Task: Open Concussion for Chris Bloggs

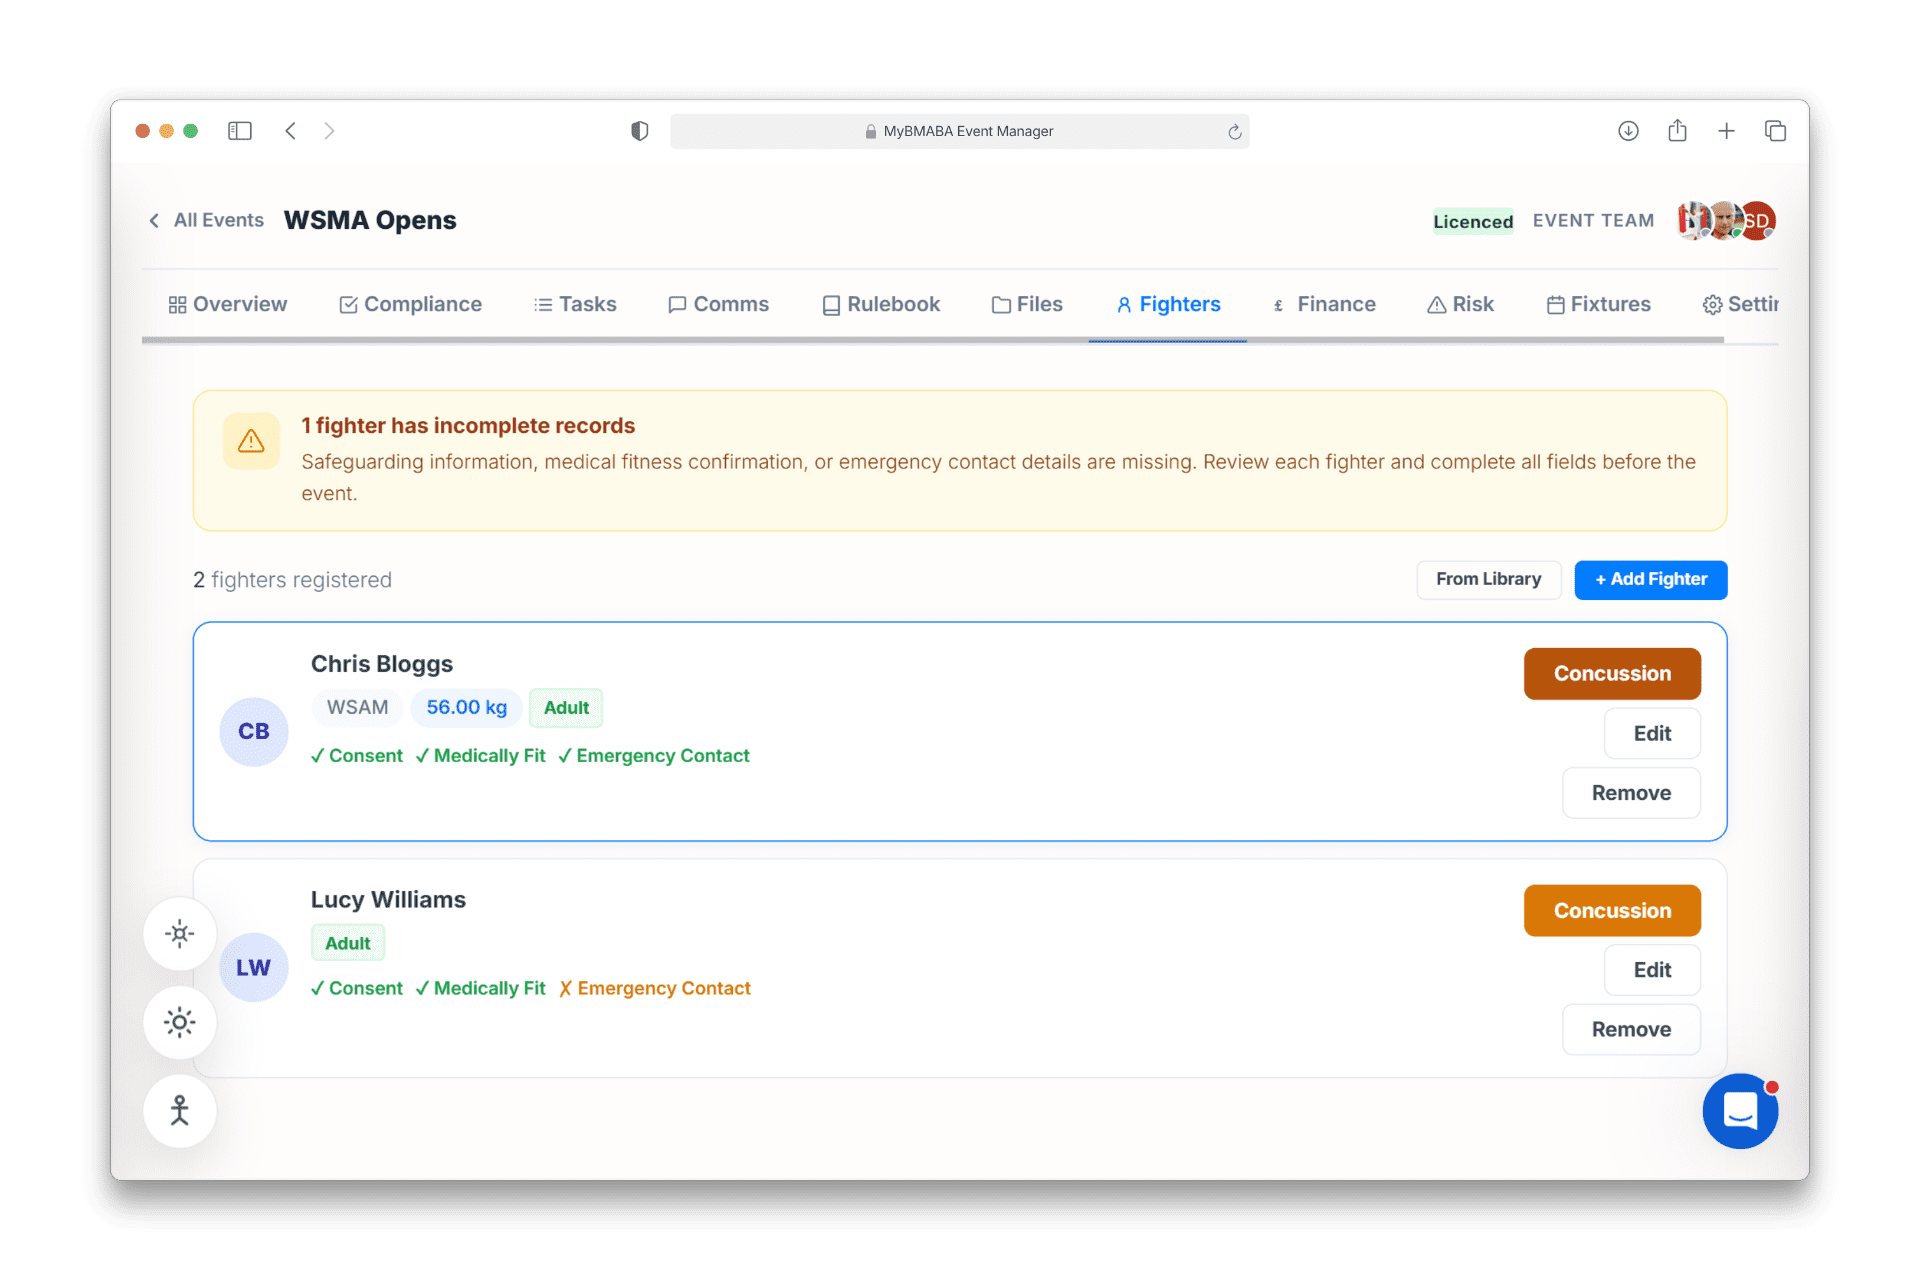Action: click(x=1611, y=674)
